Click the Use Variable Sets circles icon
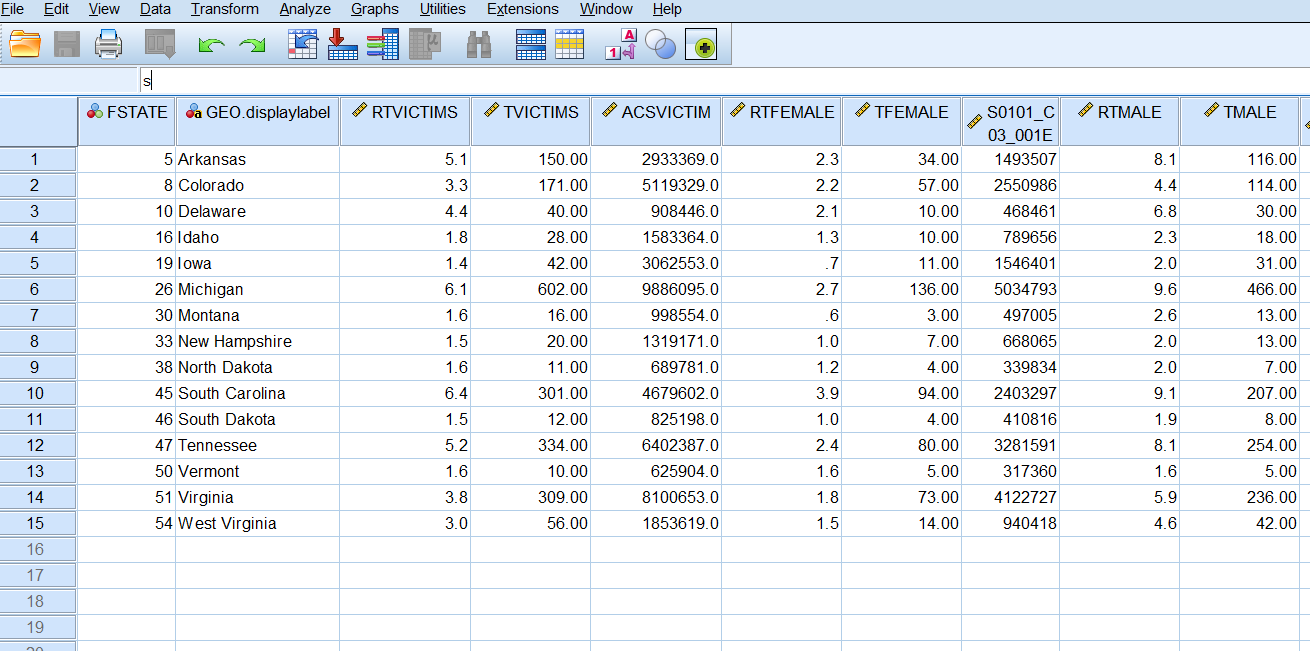Screen dimensions: 1310x651 click(x=660, y=44)
